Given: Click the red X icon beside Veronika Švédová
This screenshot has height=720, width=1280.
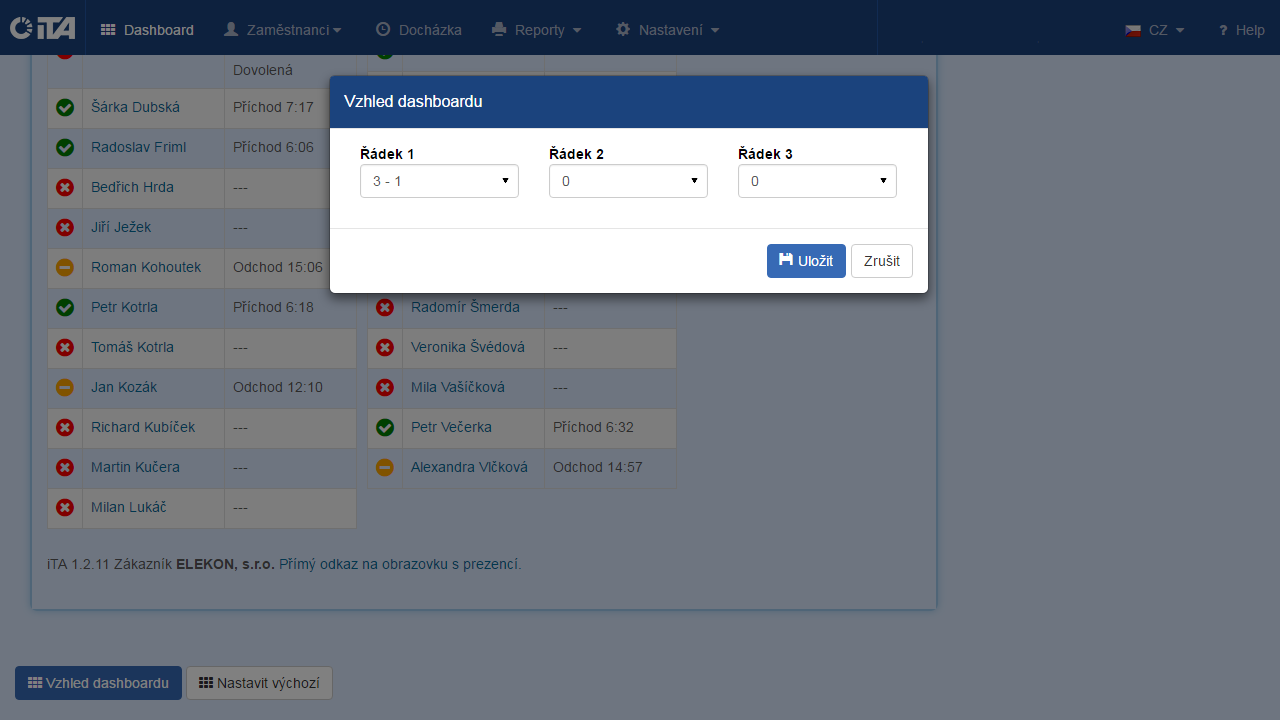Looking at the screenshot, I should coord(385,347).
